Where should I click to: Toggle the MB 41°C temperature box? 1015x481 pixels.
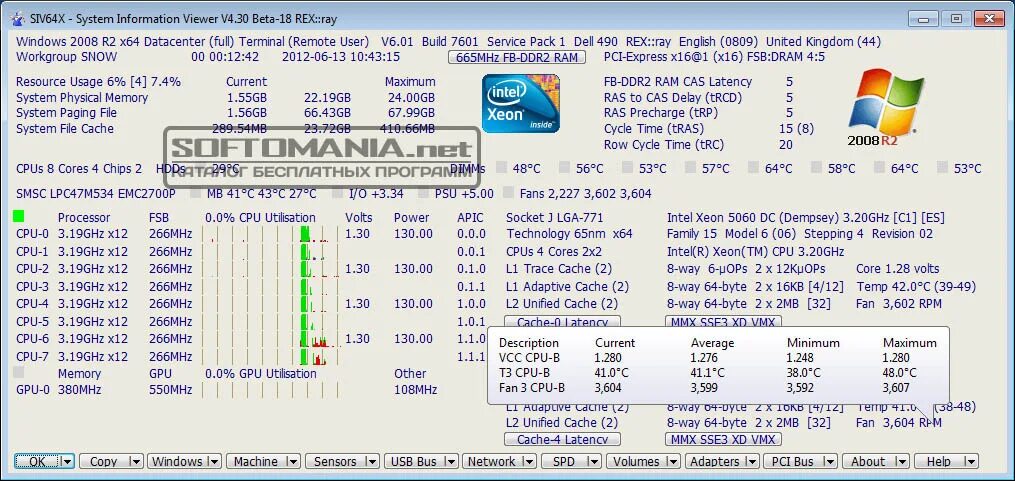pyautogui.click(x=195, y=193)
